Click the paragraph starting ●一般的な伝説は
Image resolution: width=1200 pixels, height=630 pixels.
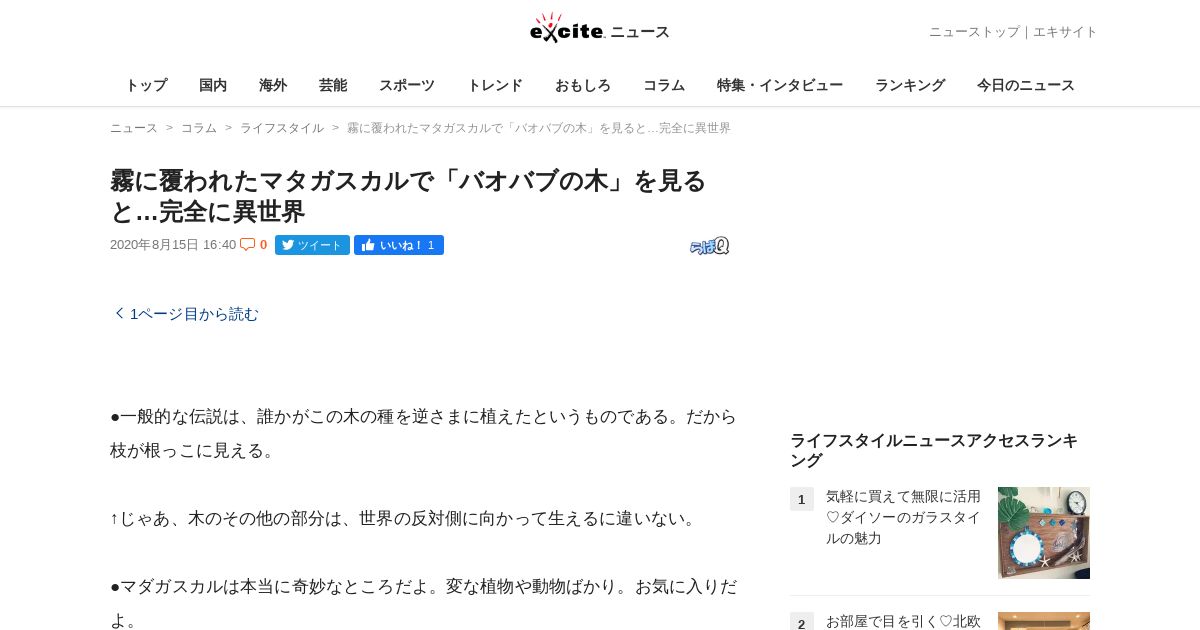423,433
